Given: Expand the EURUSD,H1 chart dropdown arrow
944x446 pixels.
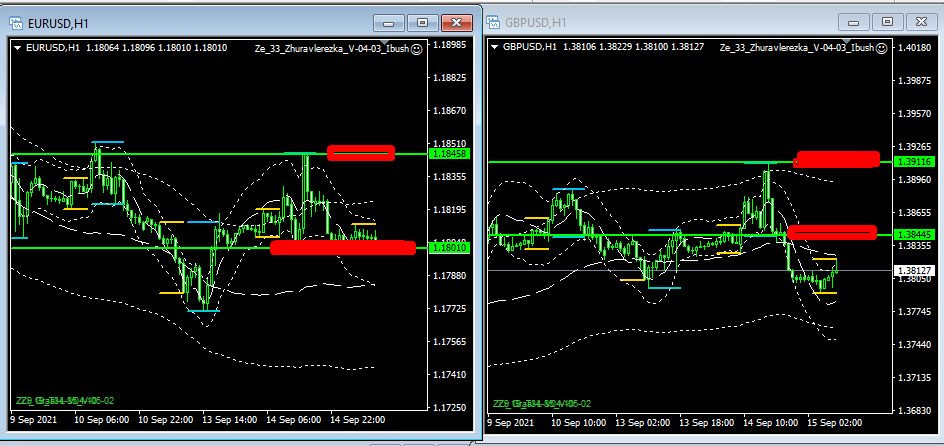Looking at the screenshot, I should [x=18, y=46].
